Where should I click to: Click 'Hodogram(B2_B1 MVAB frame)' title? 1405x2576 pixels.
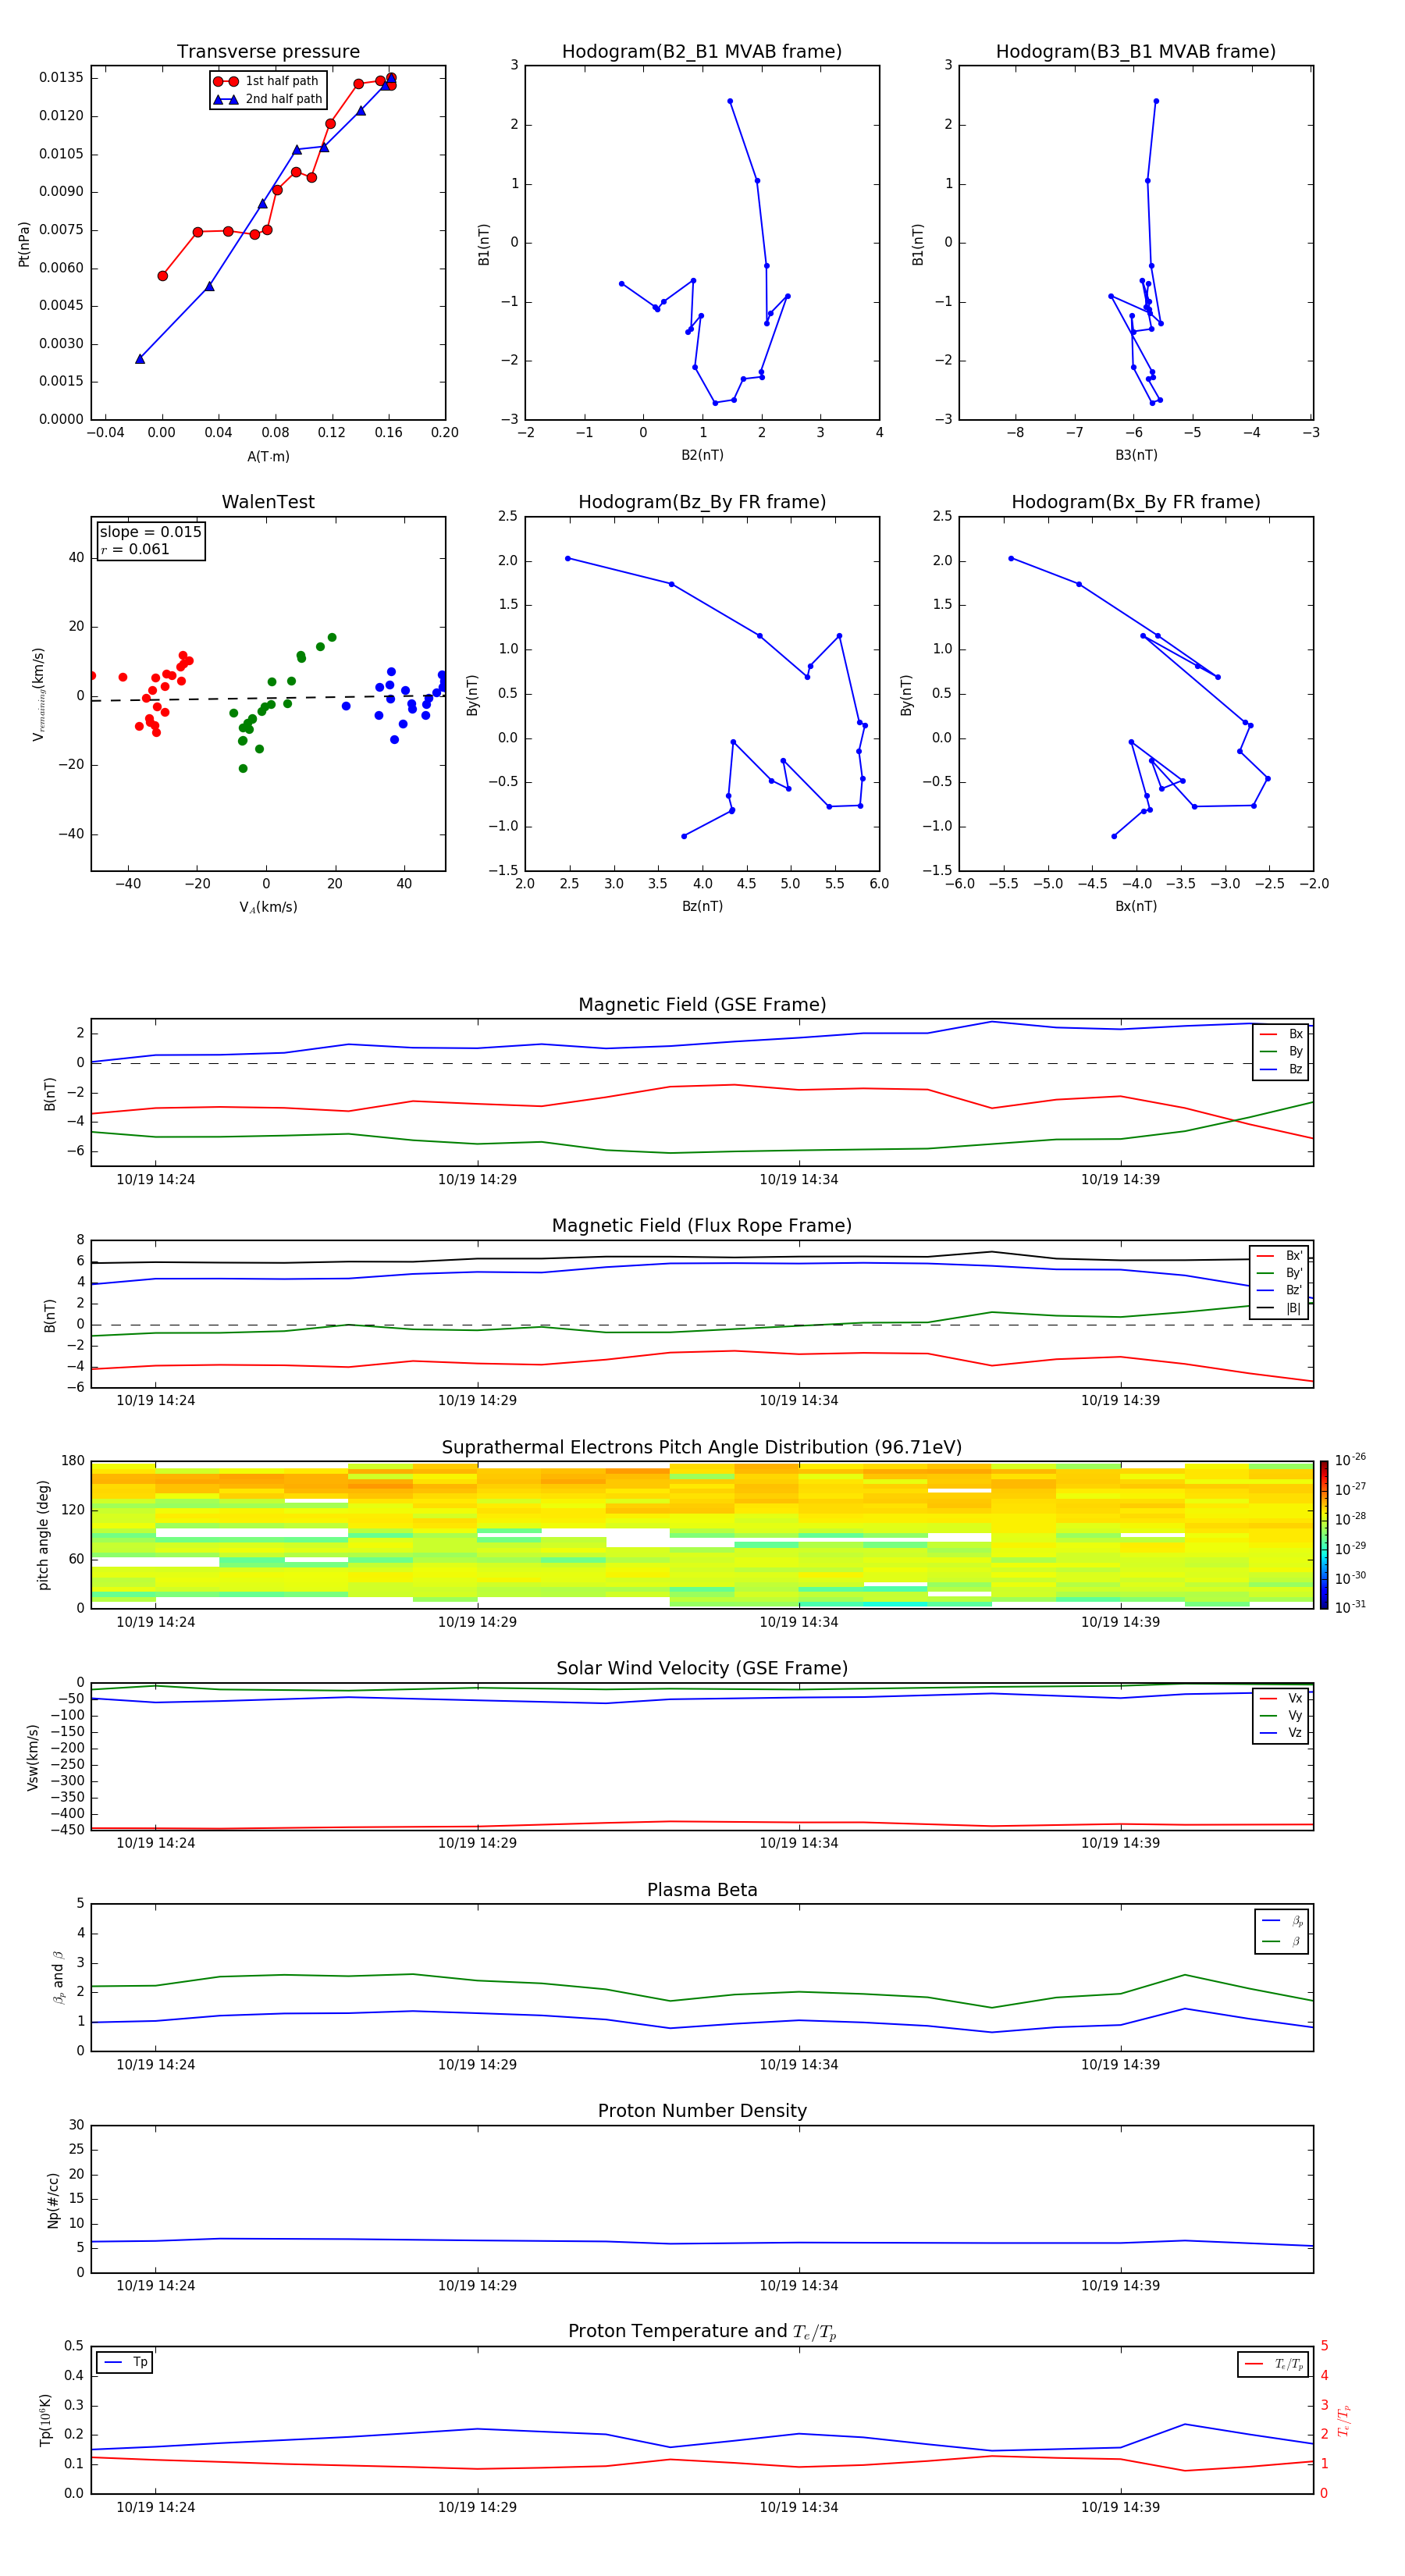pos(702,51)
